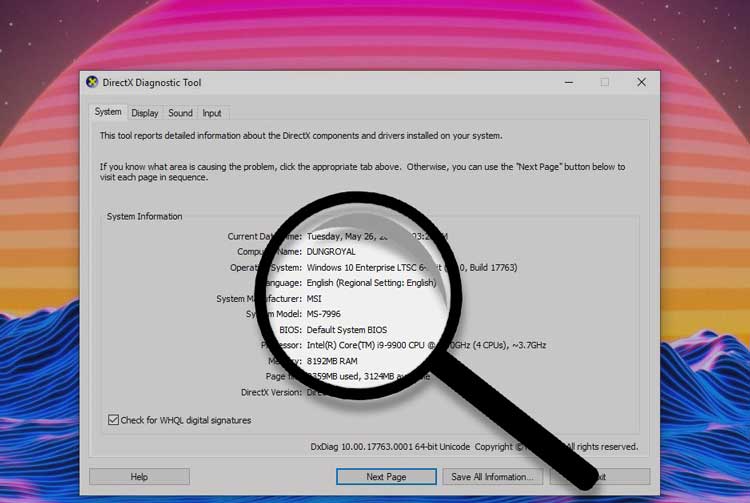750x503 pixels.
Task: Click the Next Page button
Action: tap(386, 477)
